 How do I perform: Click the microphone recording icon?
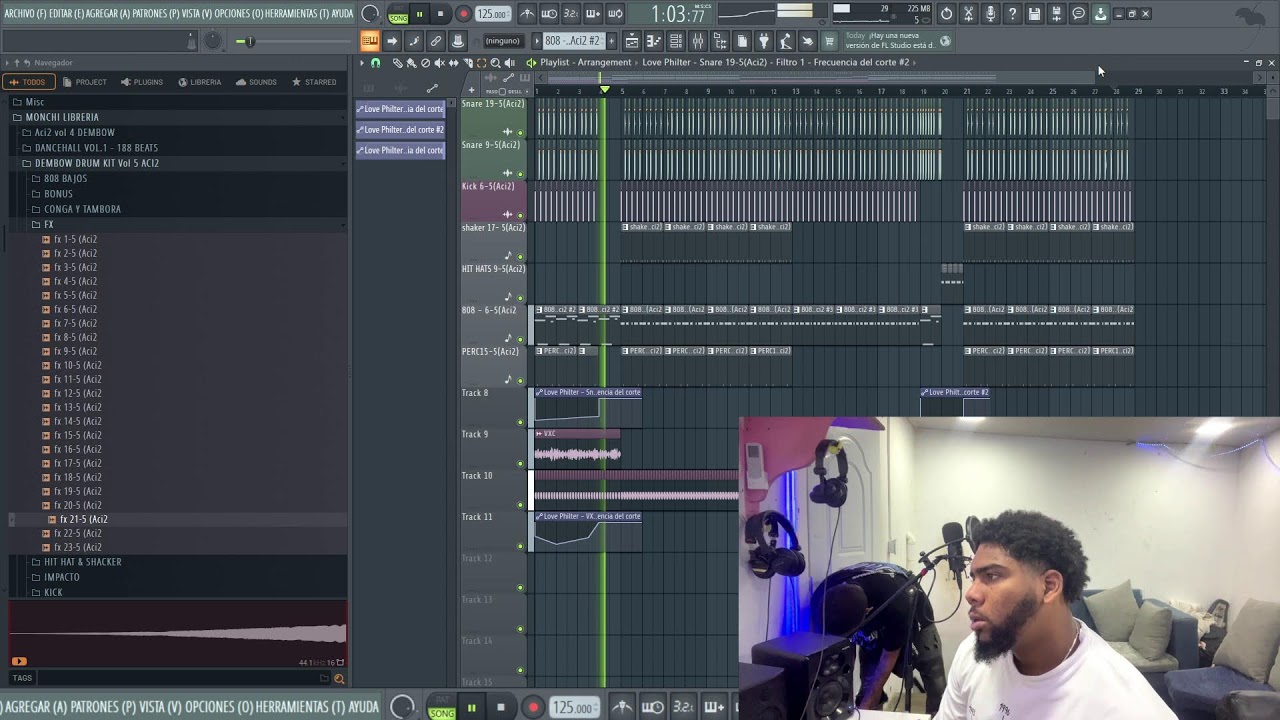[990, 14]
